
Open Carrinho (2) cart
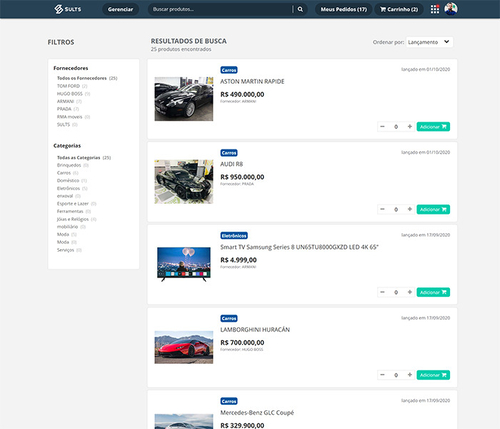pos(399,9)
